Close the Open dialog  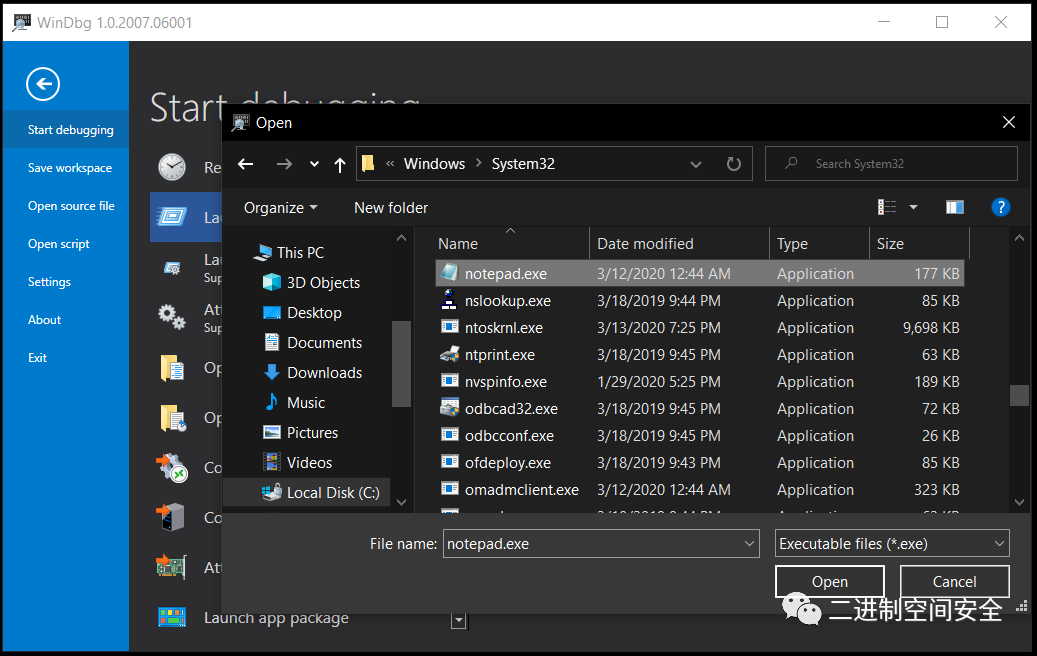click(x=1009, y=122)
